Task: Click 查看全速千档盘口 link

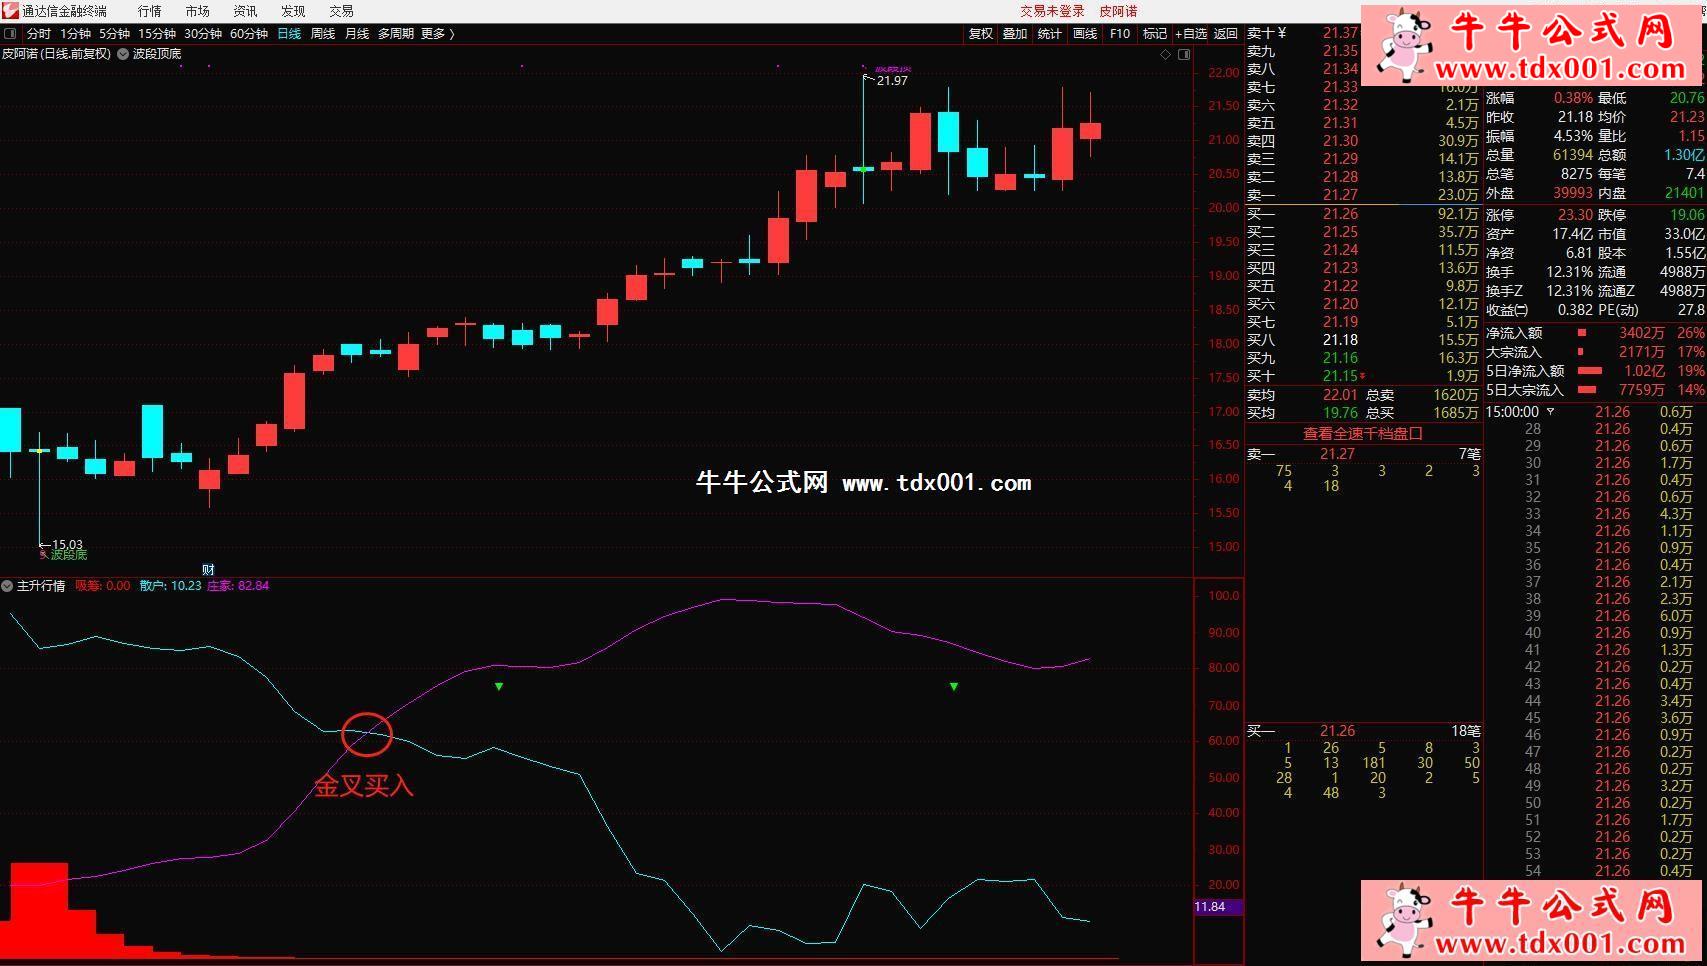Action: [x=1362, y=434]
